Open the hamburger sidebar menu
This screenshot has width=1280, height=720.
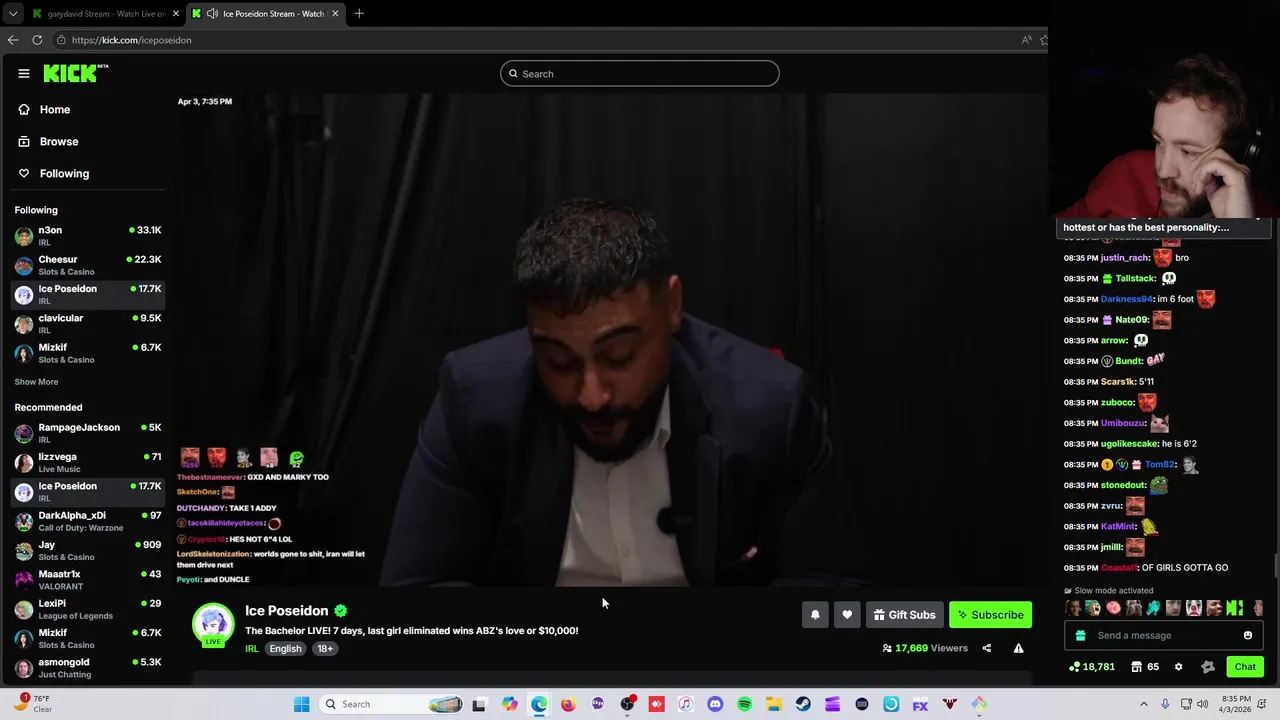pyautogui.click(x=23, y=73)
